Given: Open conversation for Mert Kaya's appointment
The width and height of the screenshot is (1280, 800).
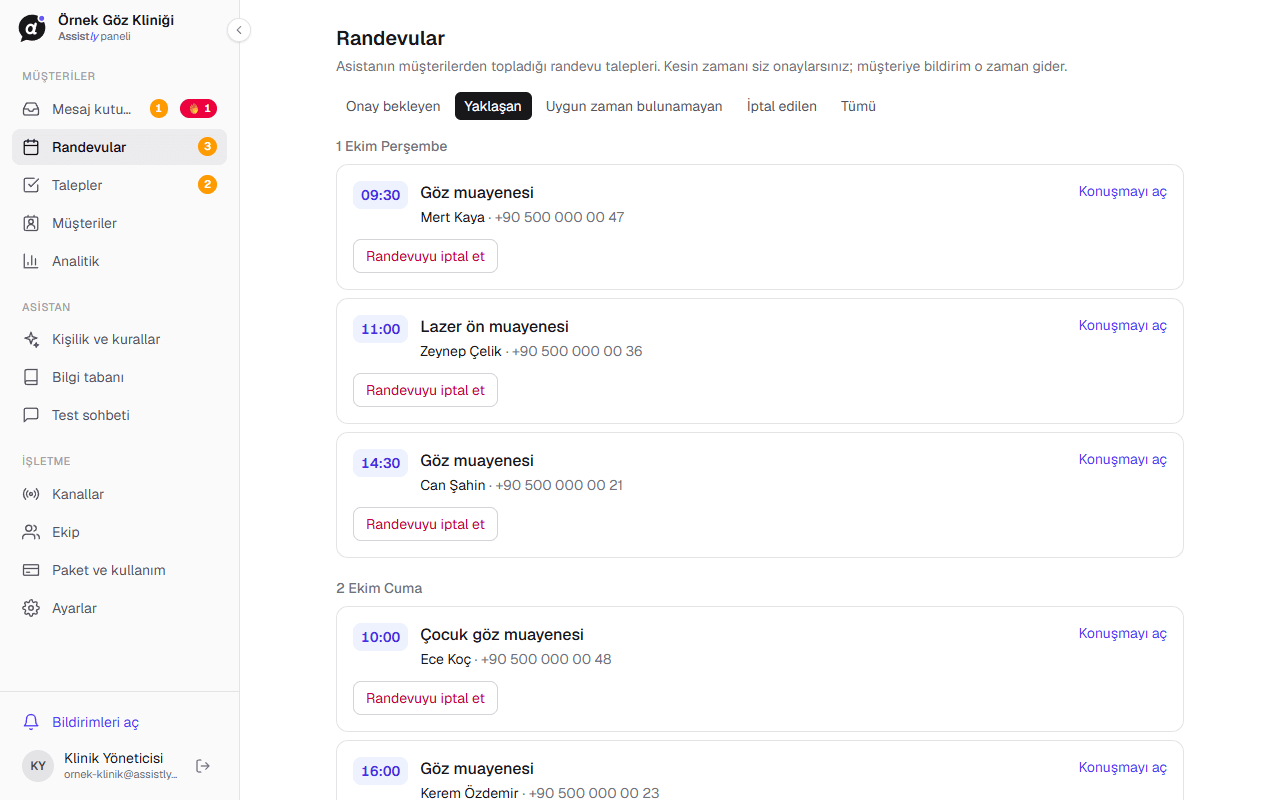Looking at the screenshot, I should (1122, 191).
